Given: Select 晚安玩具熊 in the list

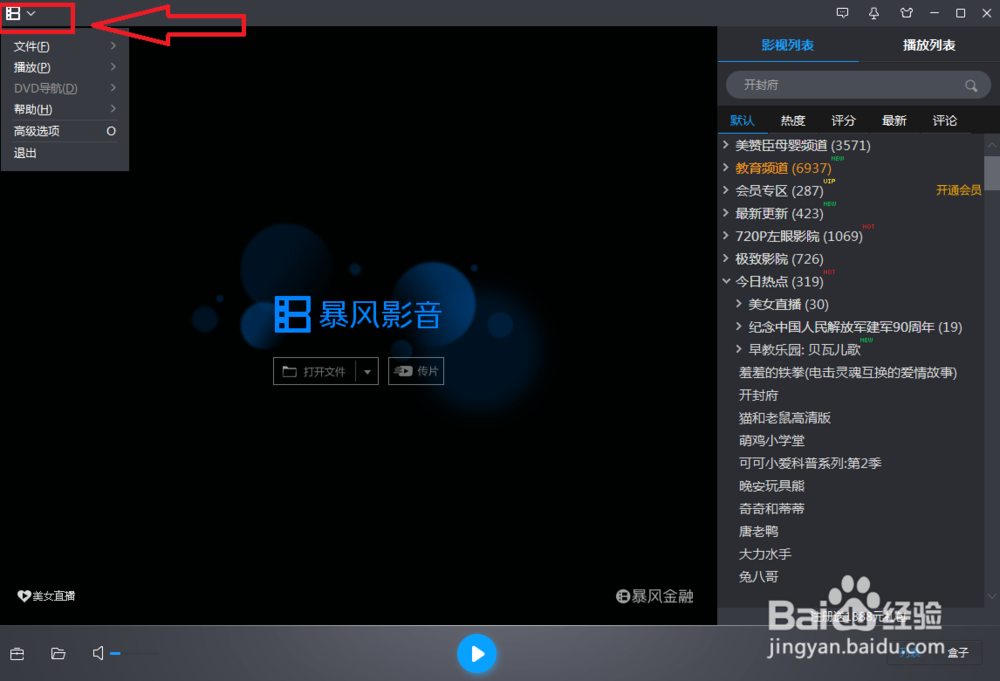Looking at the screenshot, I should pos(772,486).
